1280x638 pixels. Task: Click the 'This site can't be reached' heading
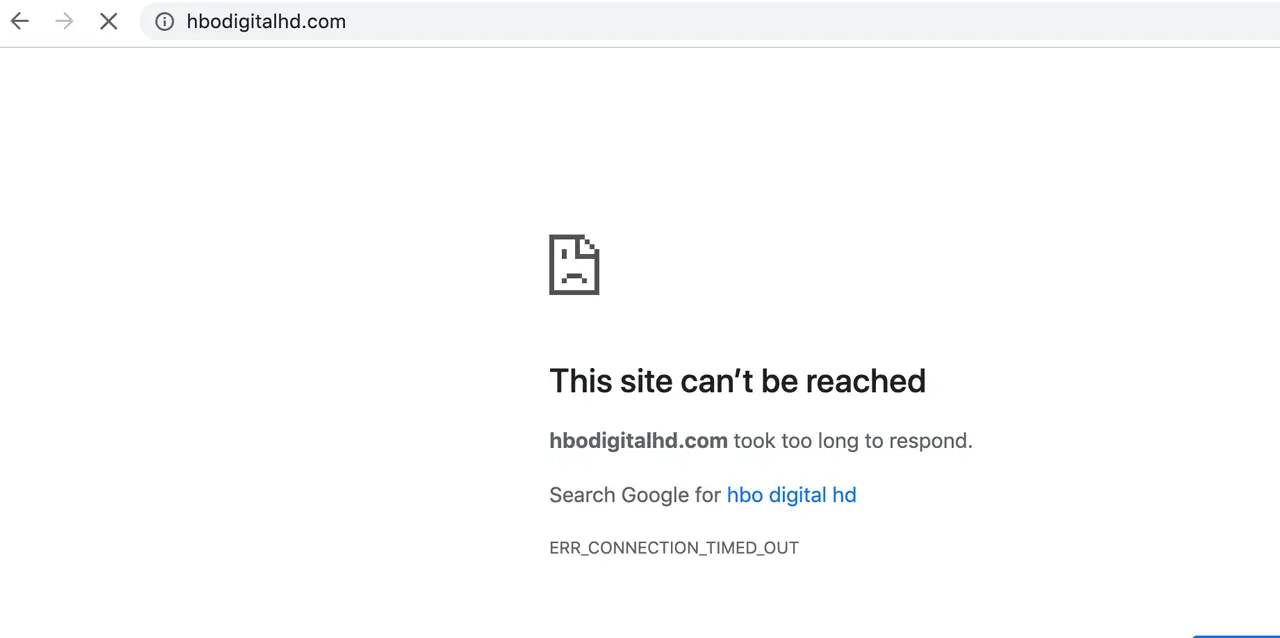(737, 381)
